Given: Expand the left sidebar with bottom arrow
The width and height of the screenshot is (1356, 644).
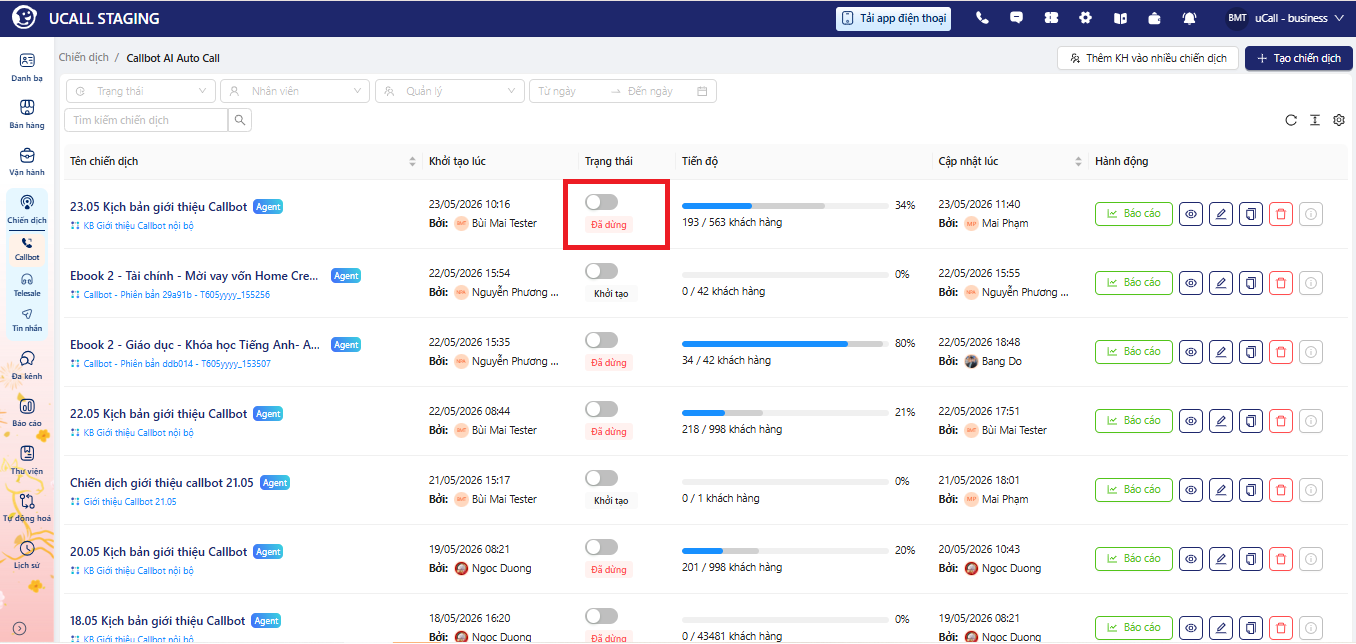Looking at the screenshot, I should tap(19, 628).
